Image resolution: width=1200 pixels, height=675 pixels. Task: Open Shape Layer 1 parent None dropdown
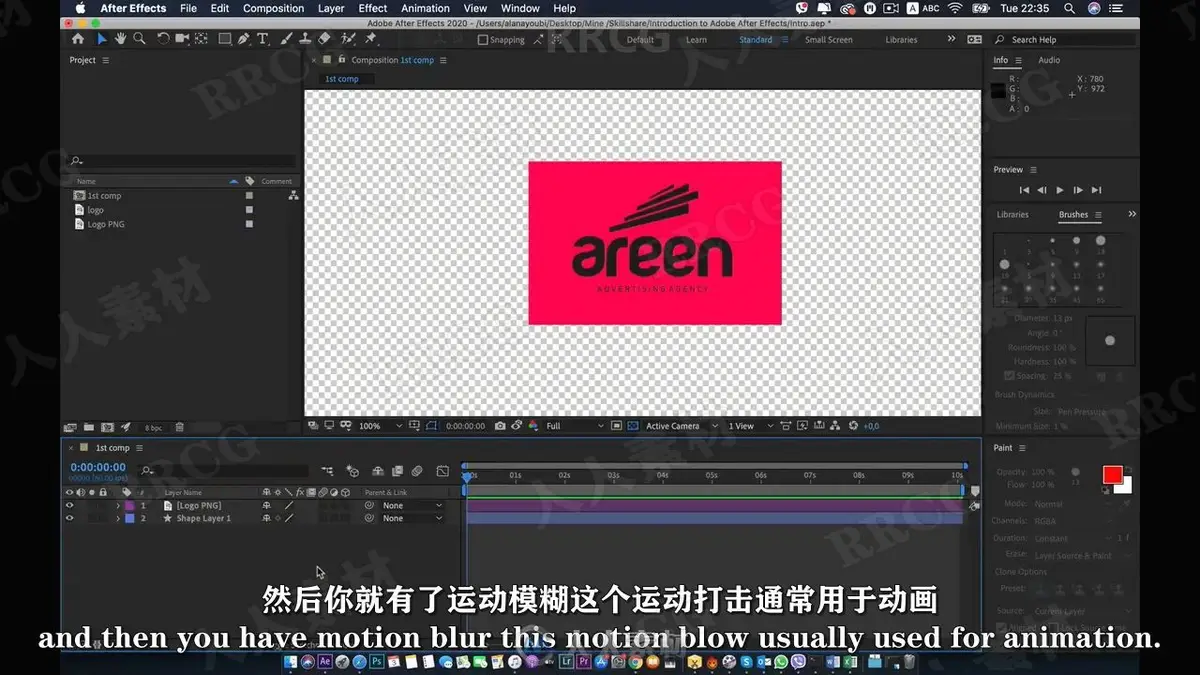[412, 519]
